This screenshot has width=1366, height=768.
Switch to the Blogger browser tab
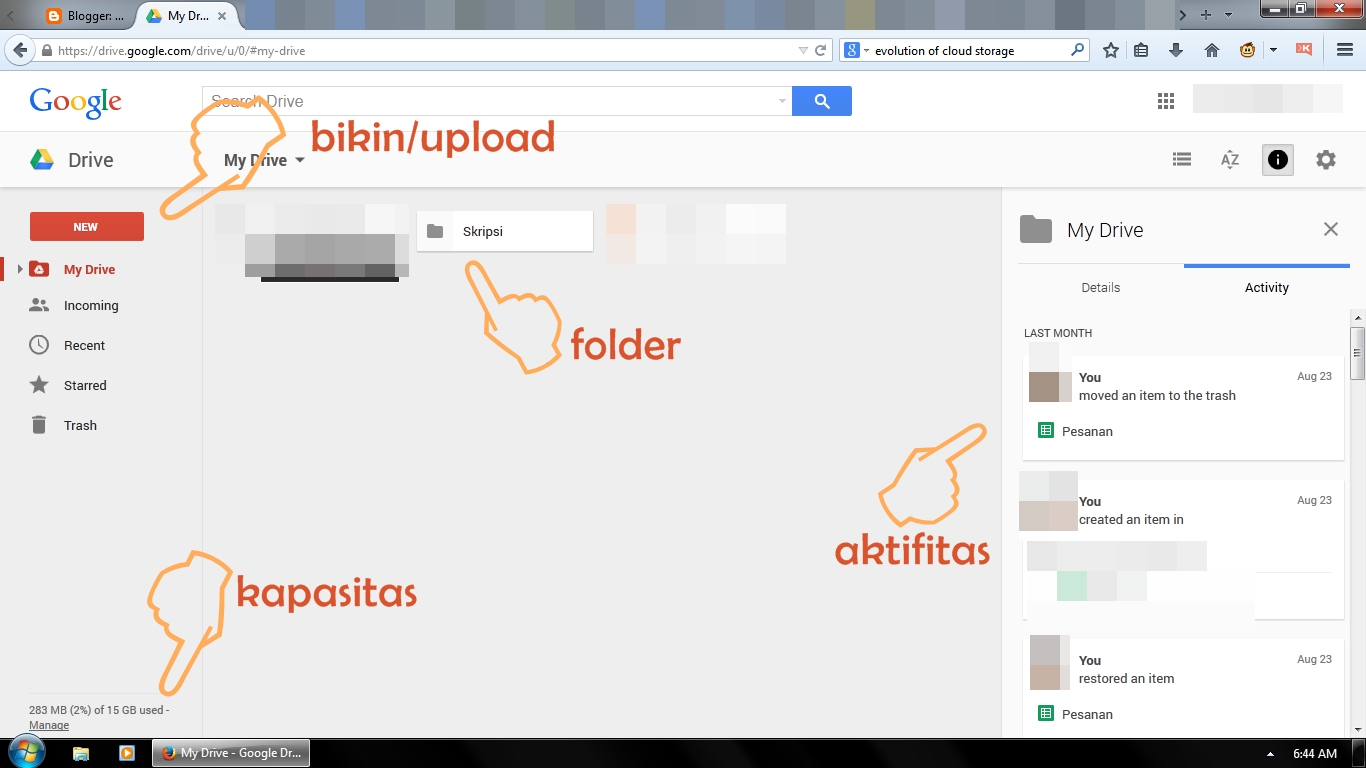tap(86, 16)
